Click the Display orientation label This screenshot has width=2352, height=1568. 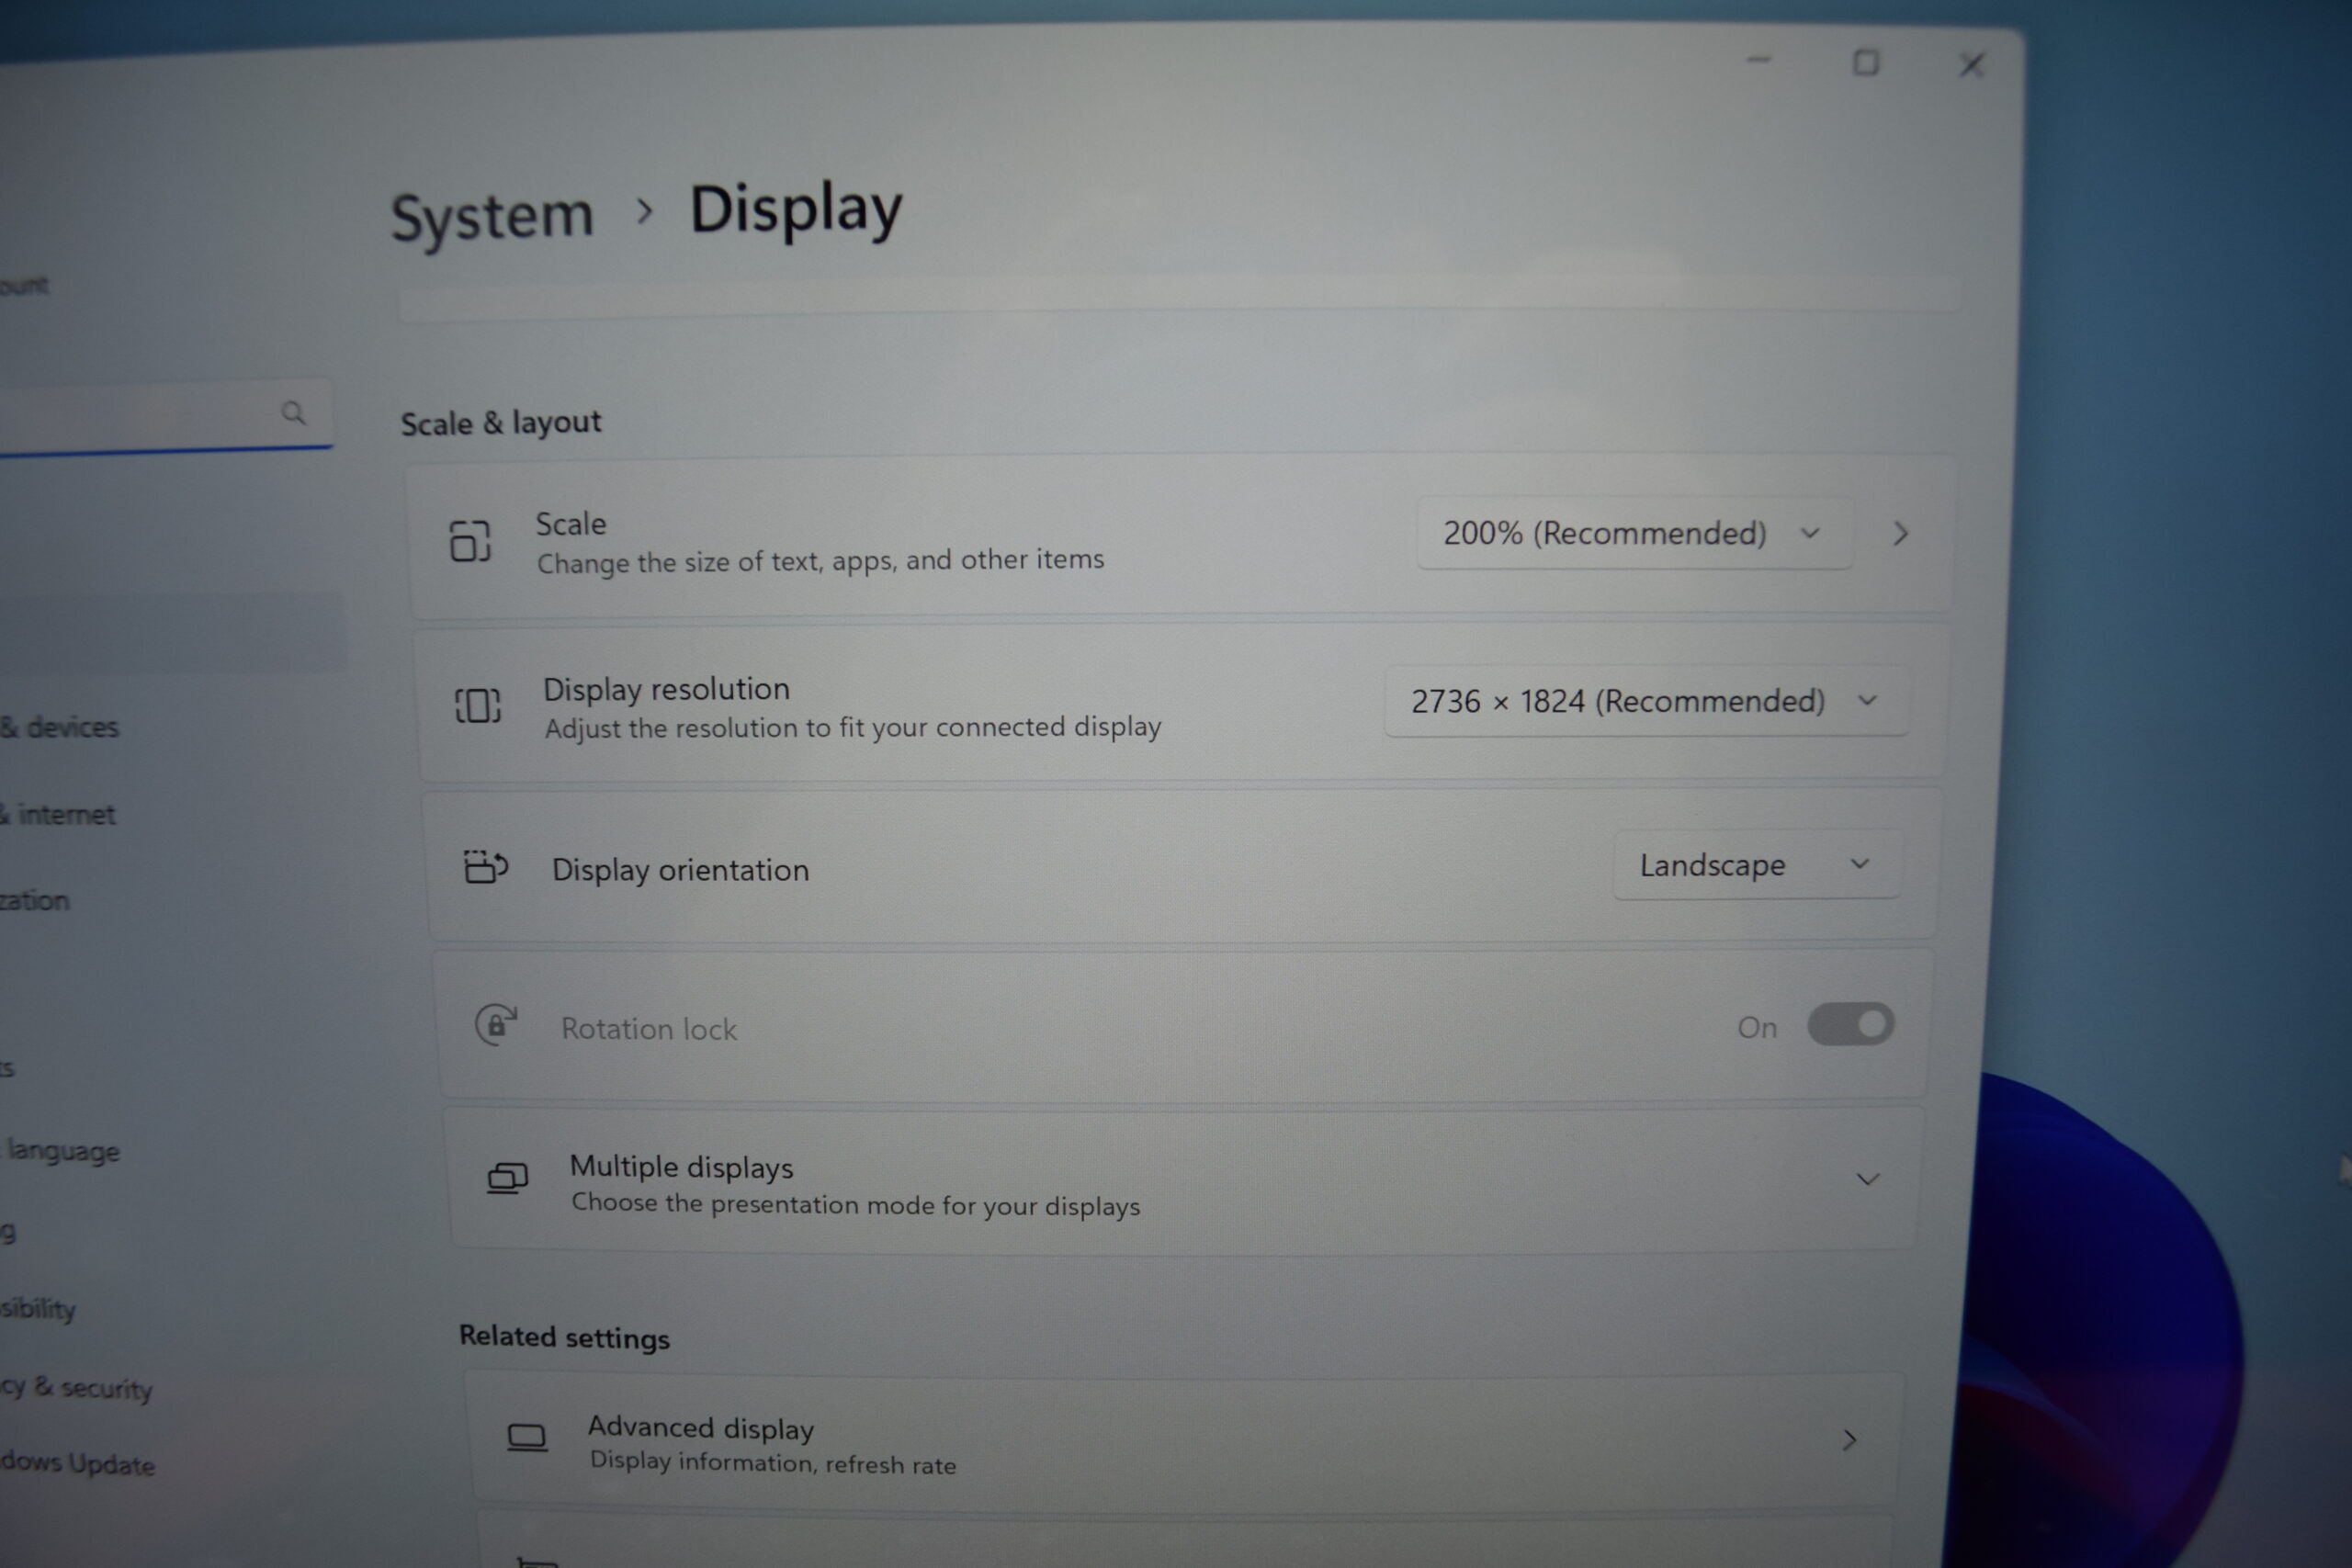681,871
